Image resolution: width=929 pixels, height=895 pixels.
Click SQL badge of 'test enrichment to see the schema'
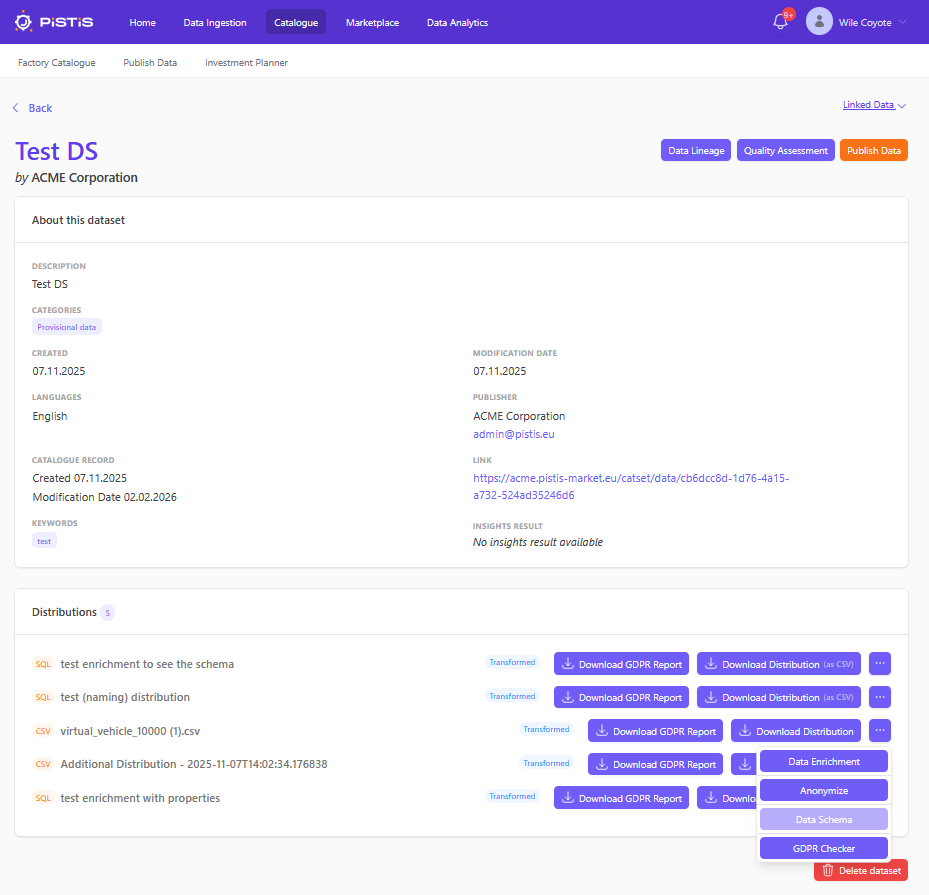point(43,664)
